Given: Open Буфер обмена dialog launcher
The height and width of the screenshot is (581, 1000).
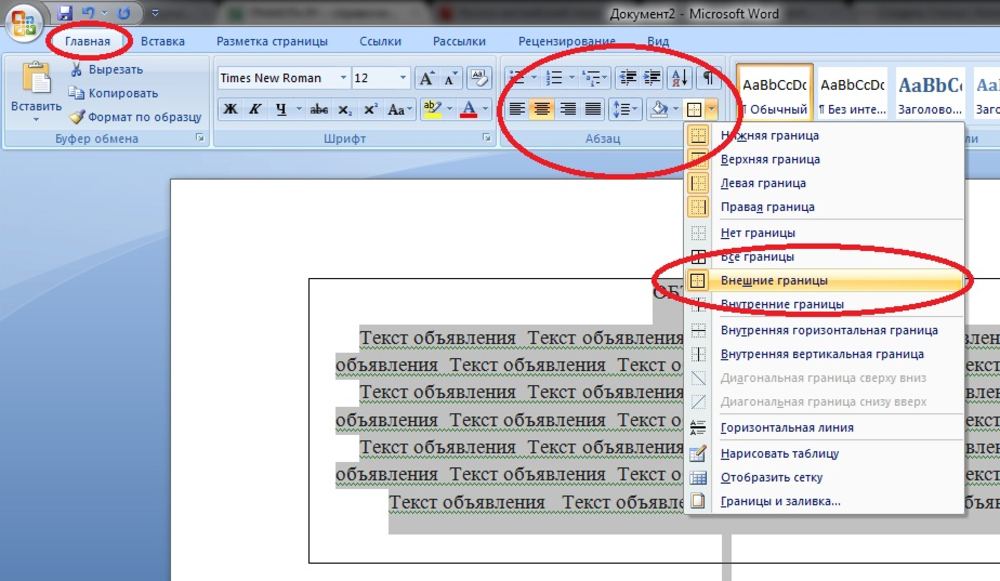Looking at the screenshot, I should (x=200, y=138).
